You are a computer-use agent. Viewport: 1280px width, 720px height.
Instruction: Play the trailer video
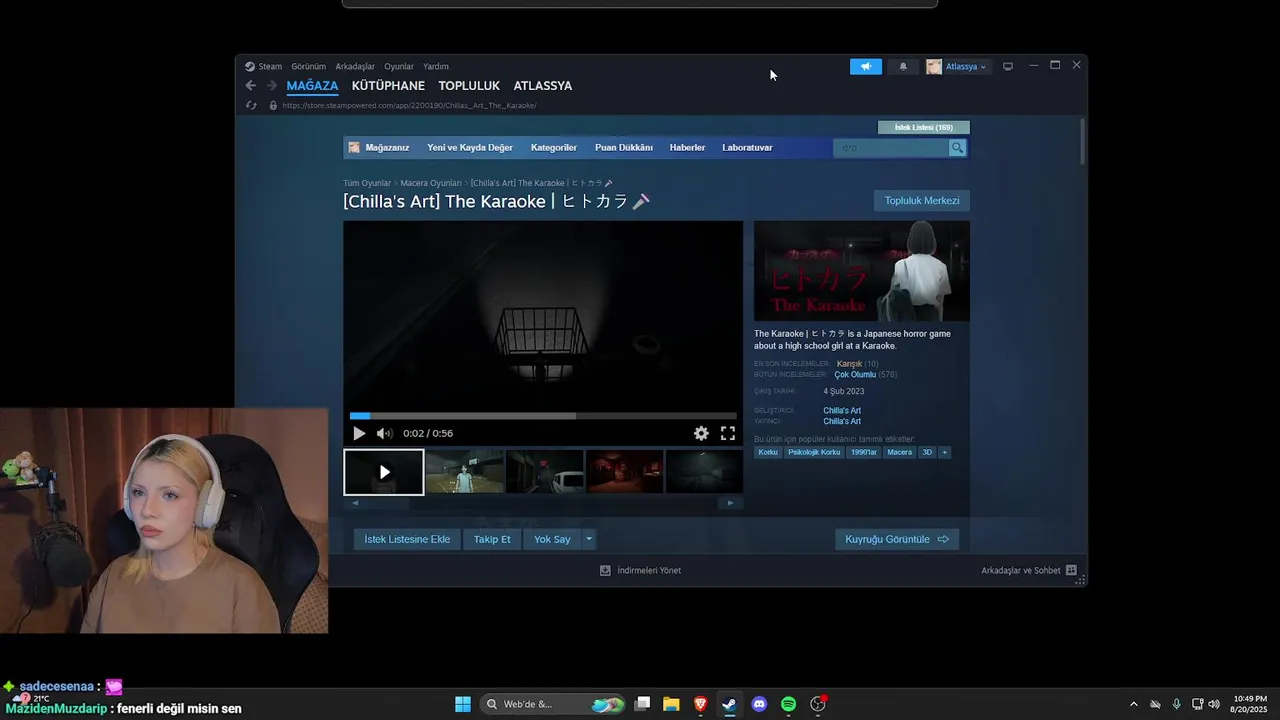click(x=359, y=433)
